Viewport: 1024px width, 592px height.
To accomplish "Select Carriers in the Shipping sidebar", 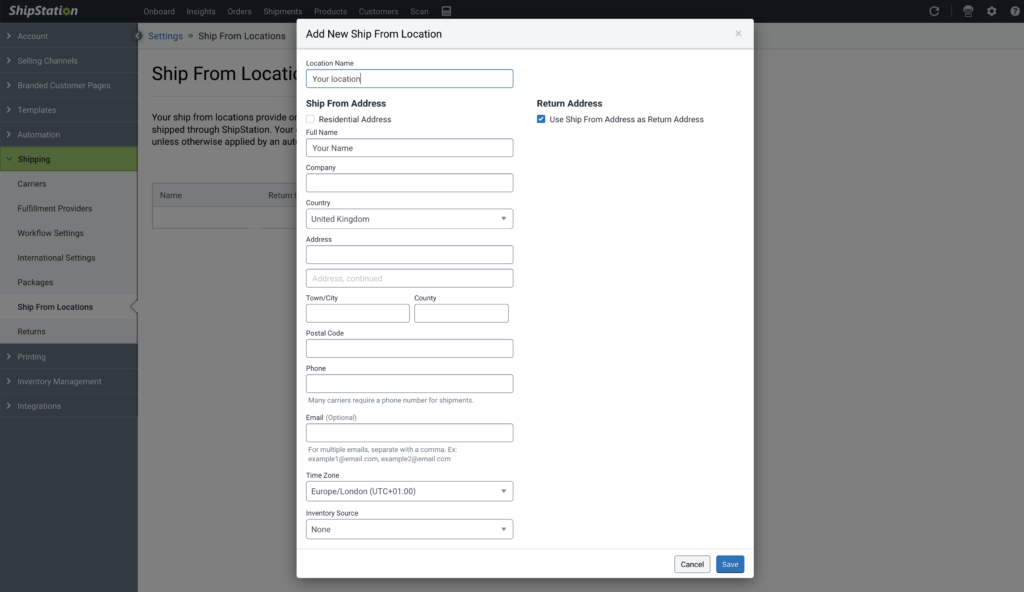I will pos(32,184).
